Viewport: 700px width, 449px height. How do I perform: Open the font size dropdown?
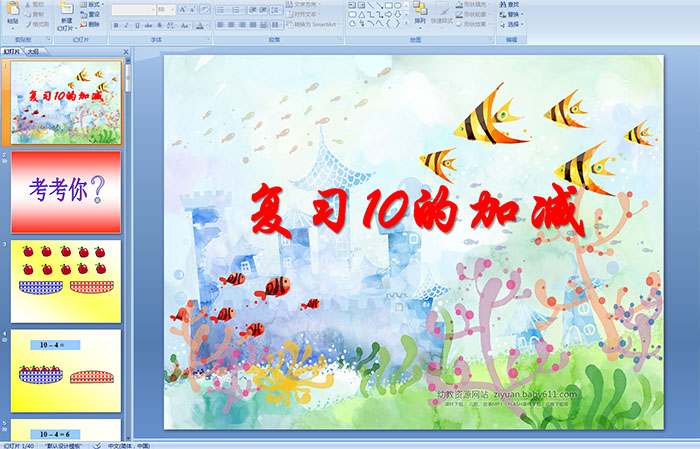pyautogui.click(x=166, y=10)
